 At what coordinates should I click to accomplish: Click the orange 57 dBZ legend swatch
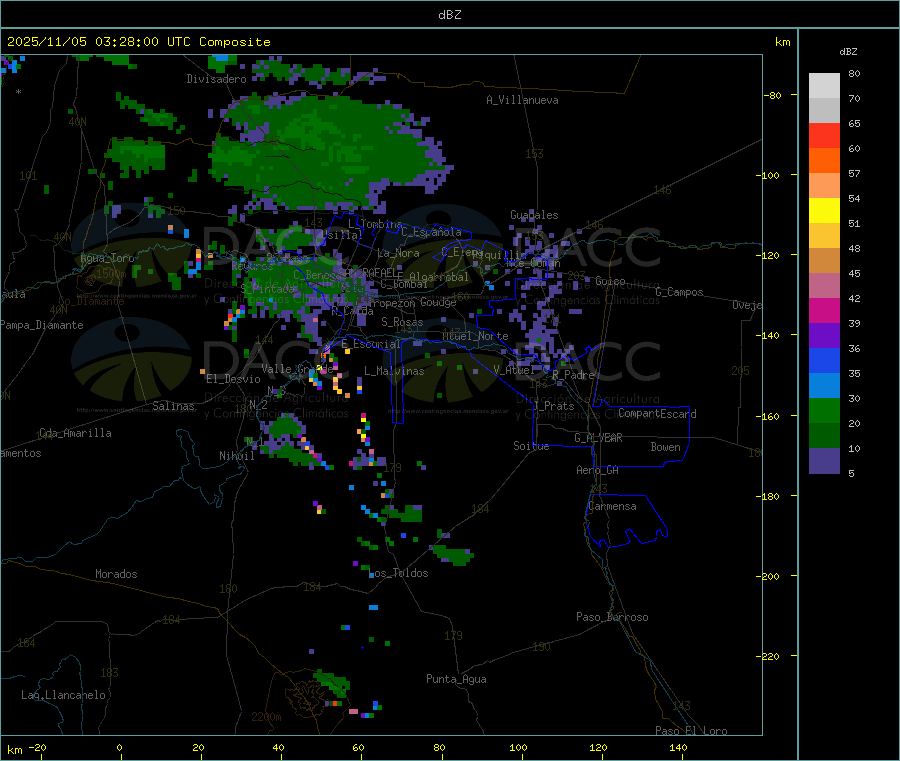point(824,161)
